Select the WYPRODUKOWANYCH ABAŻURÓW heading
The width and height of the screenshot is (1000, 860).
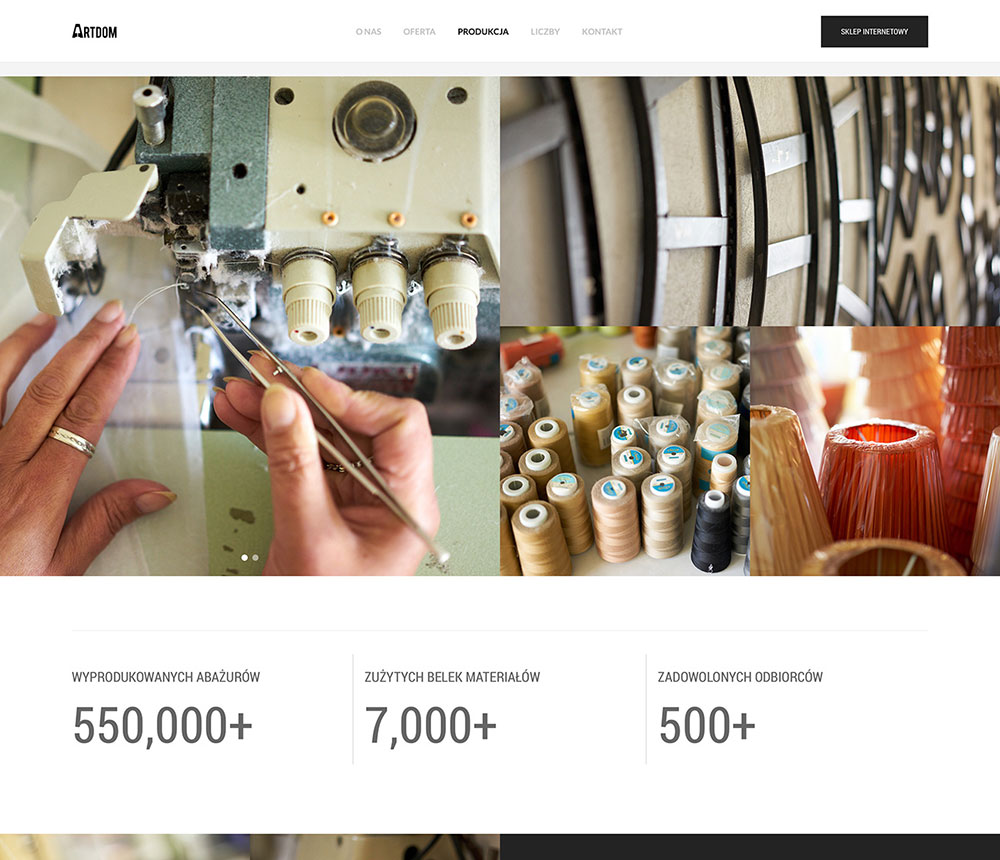coord(166,677)
